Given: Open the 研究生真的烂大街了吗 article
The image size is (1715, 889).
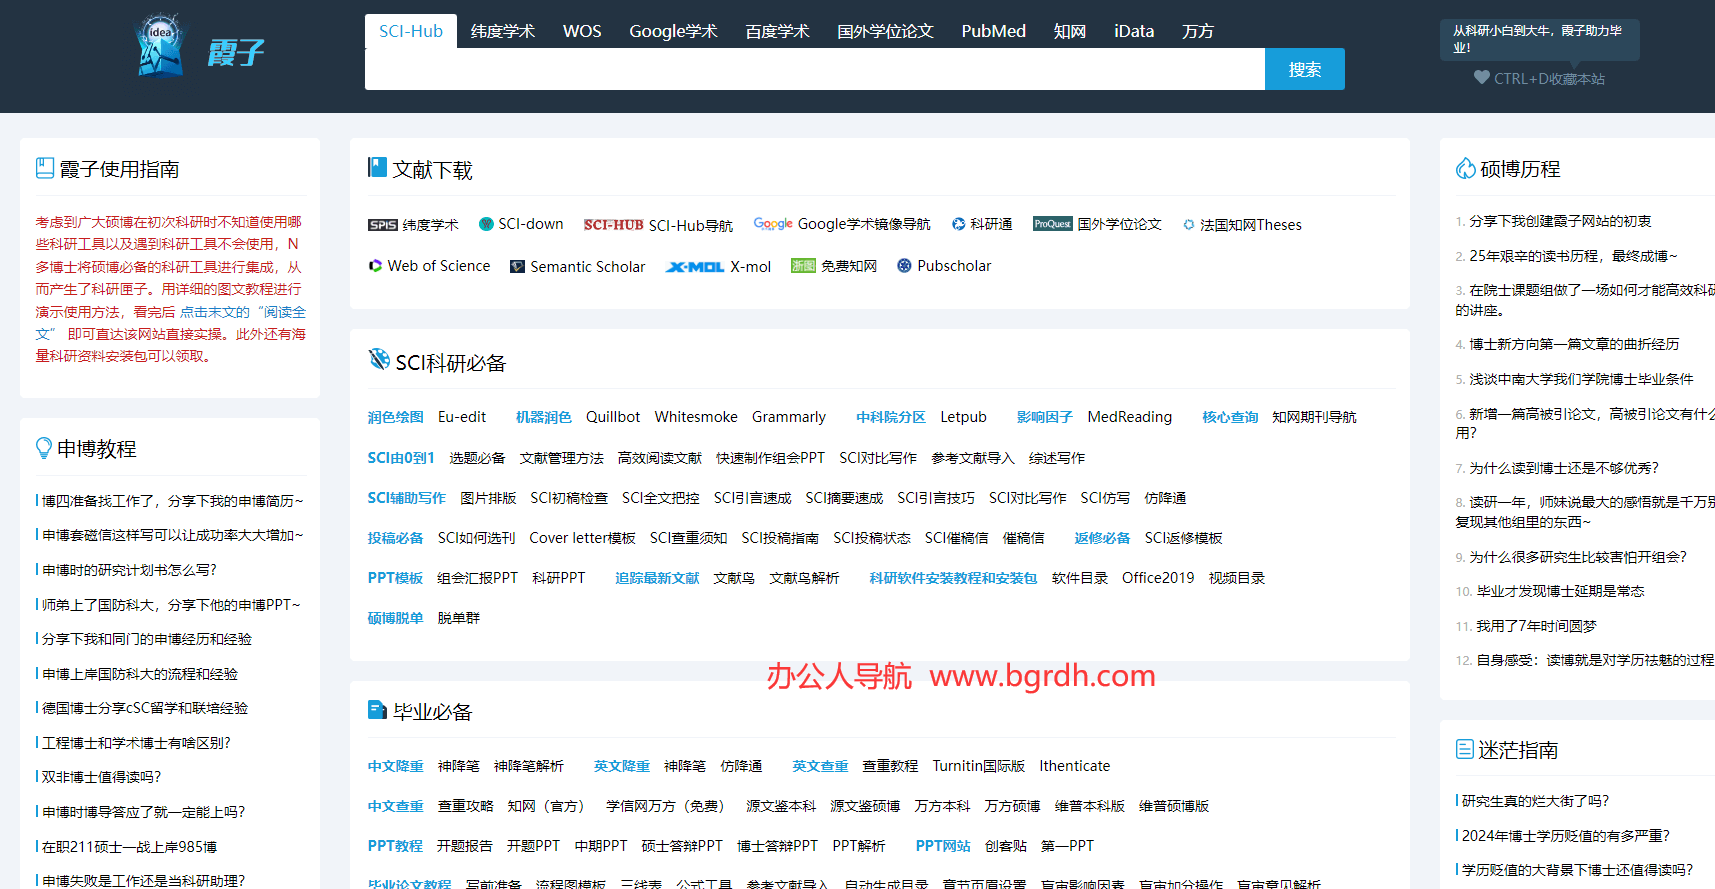Looking at the screenshot, I should [x=1535, y=801].
